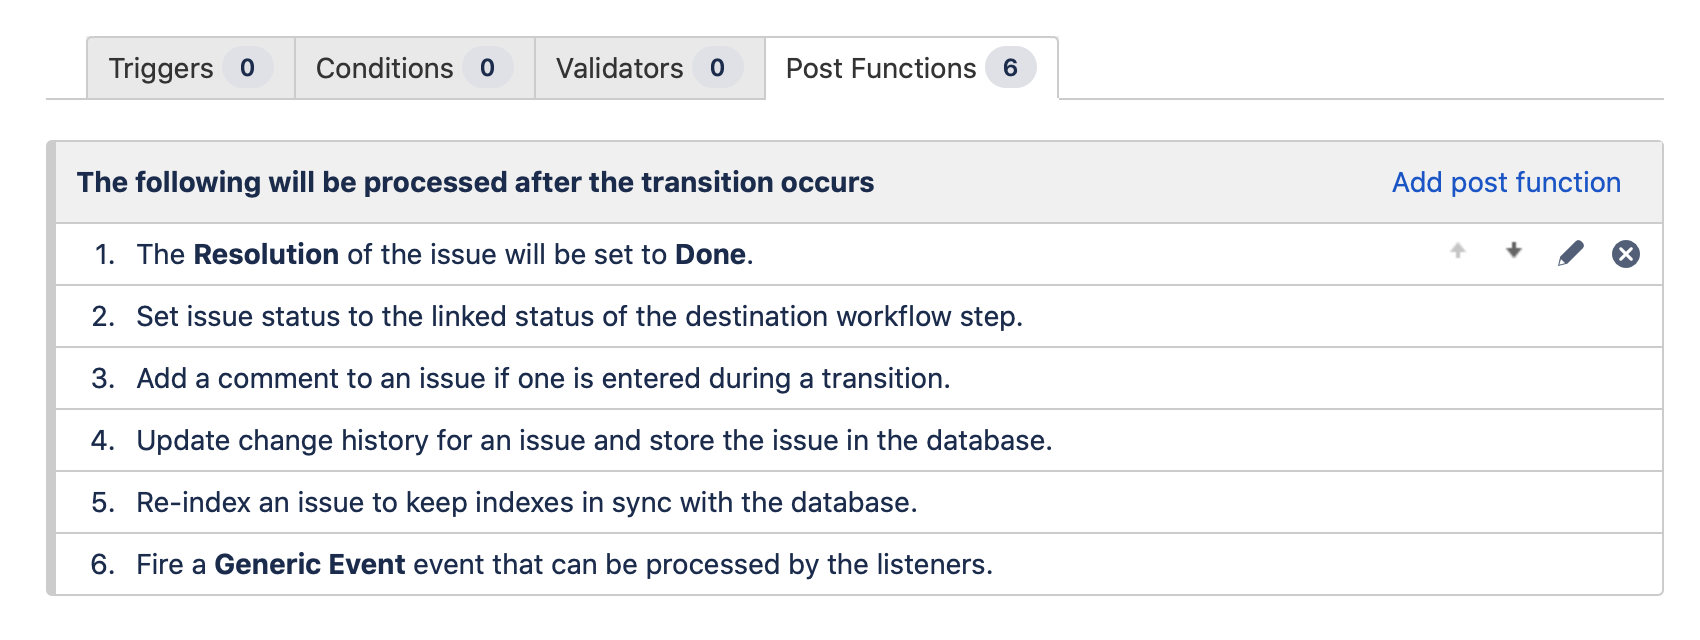Click the 'processed after the transition occurs' heading
The height and width of the screenshot is (640, 1700).
[475, 182]
